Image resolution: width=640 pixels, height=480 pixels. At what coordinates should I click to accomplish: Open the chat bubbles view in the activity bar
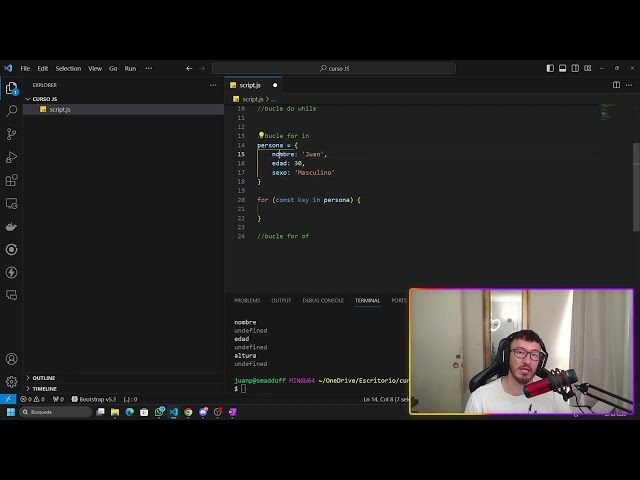[x=11, y=295]
